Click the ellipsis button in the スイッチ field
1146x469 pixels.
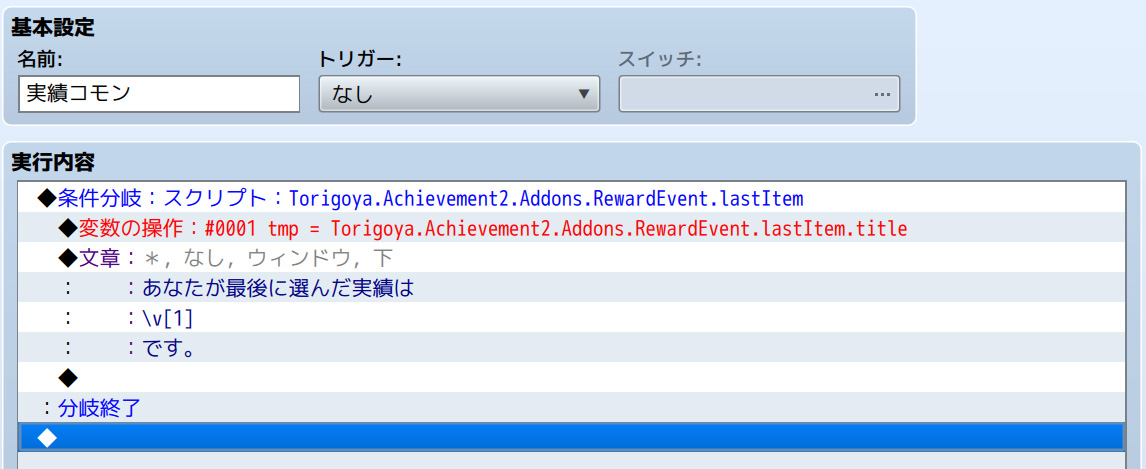881,94
